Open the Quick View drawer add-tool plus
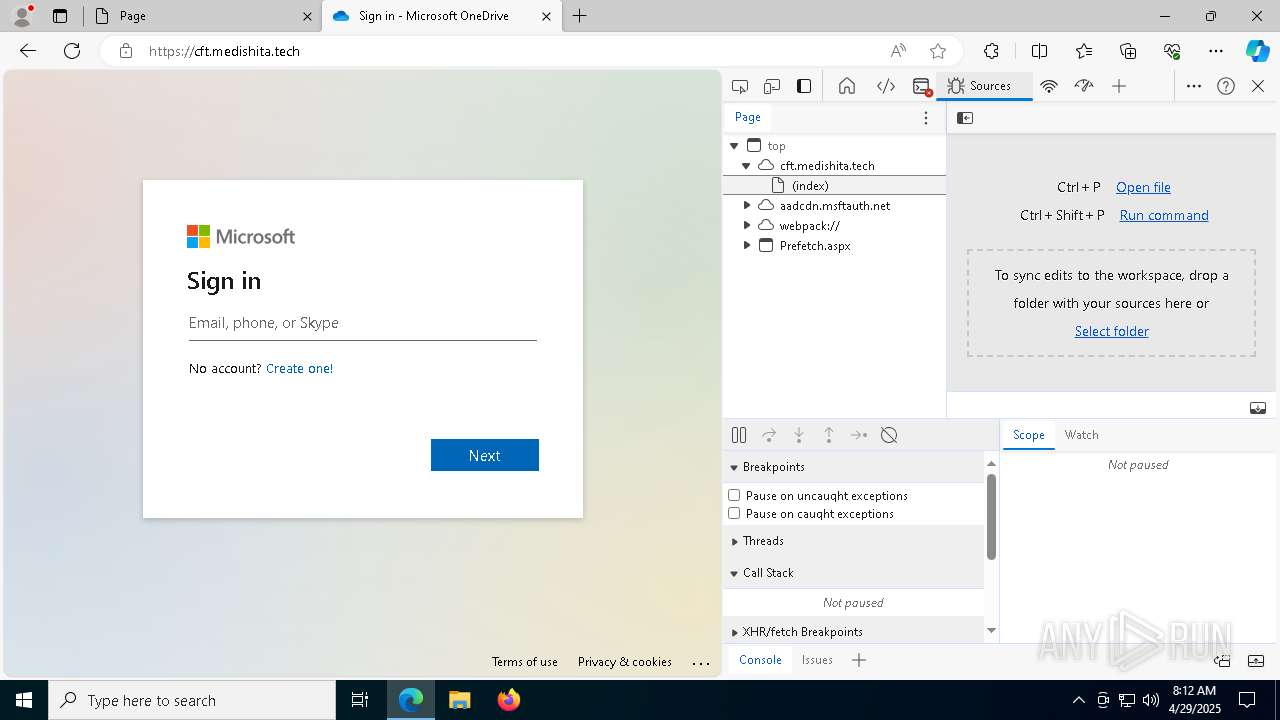Screen dimensions: 1280x720 pyautogui.click(x=859, y=660)
